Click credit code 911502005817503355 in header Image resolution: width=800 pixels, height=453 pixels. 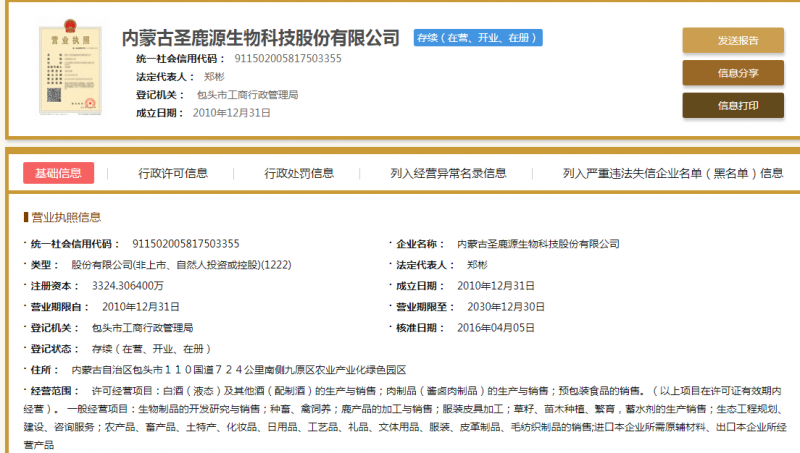pyautogui.click(x=288, y=59)
